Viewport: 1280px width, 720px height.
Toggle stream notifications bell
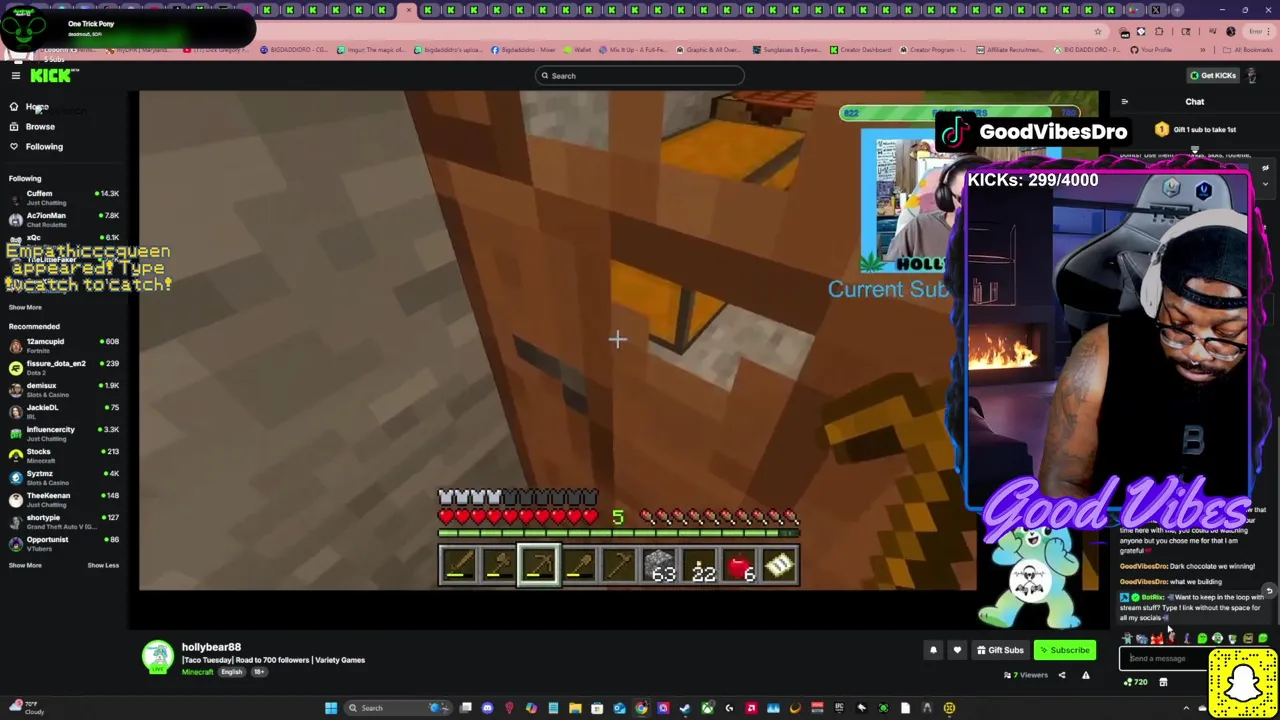(933, 650)
